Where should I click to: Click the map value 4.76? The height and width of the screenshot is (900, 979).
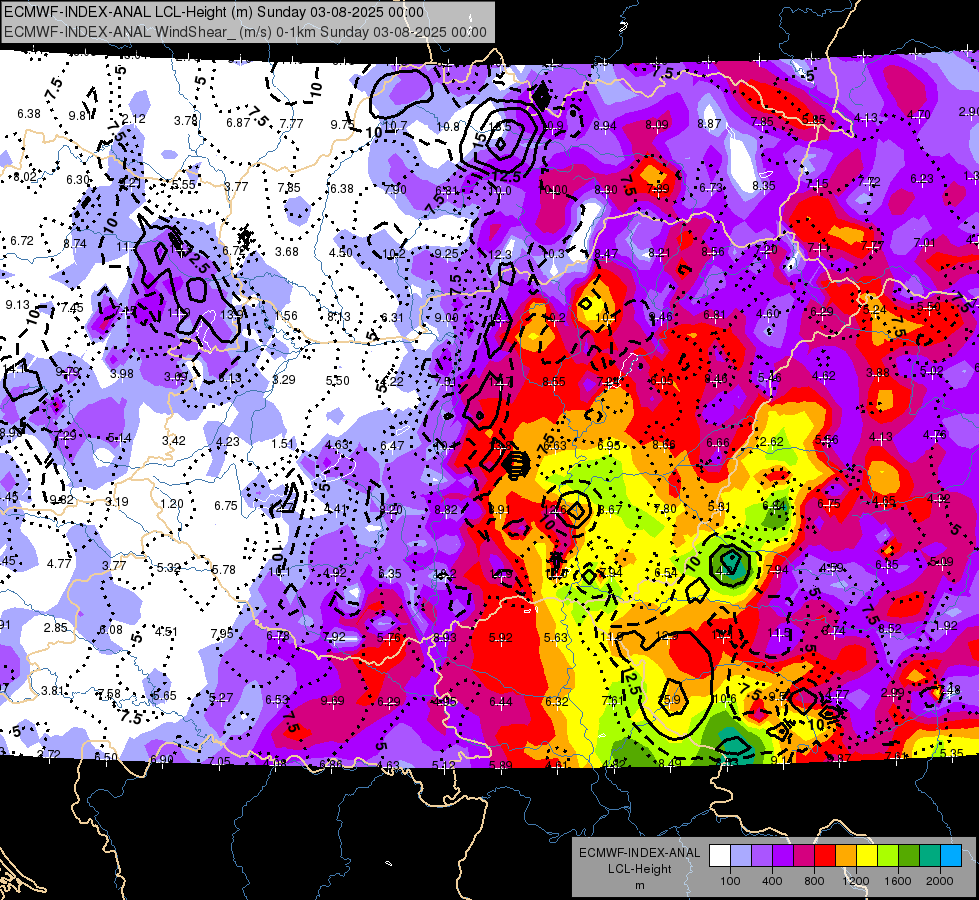point(935,435)
